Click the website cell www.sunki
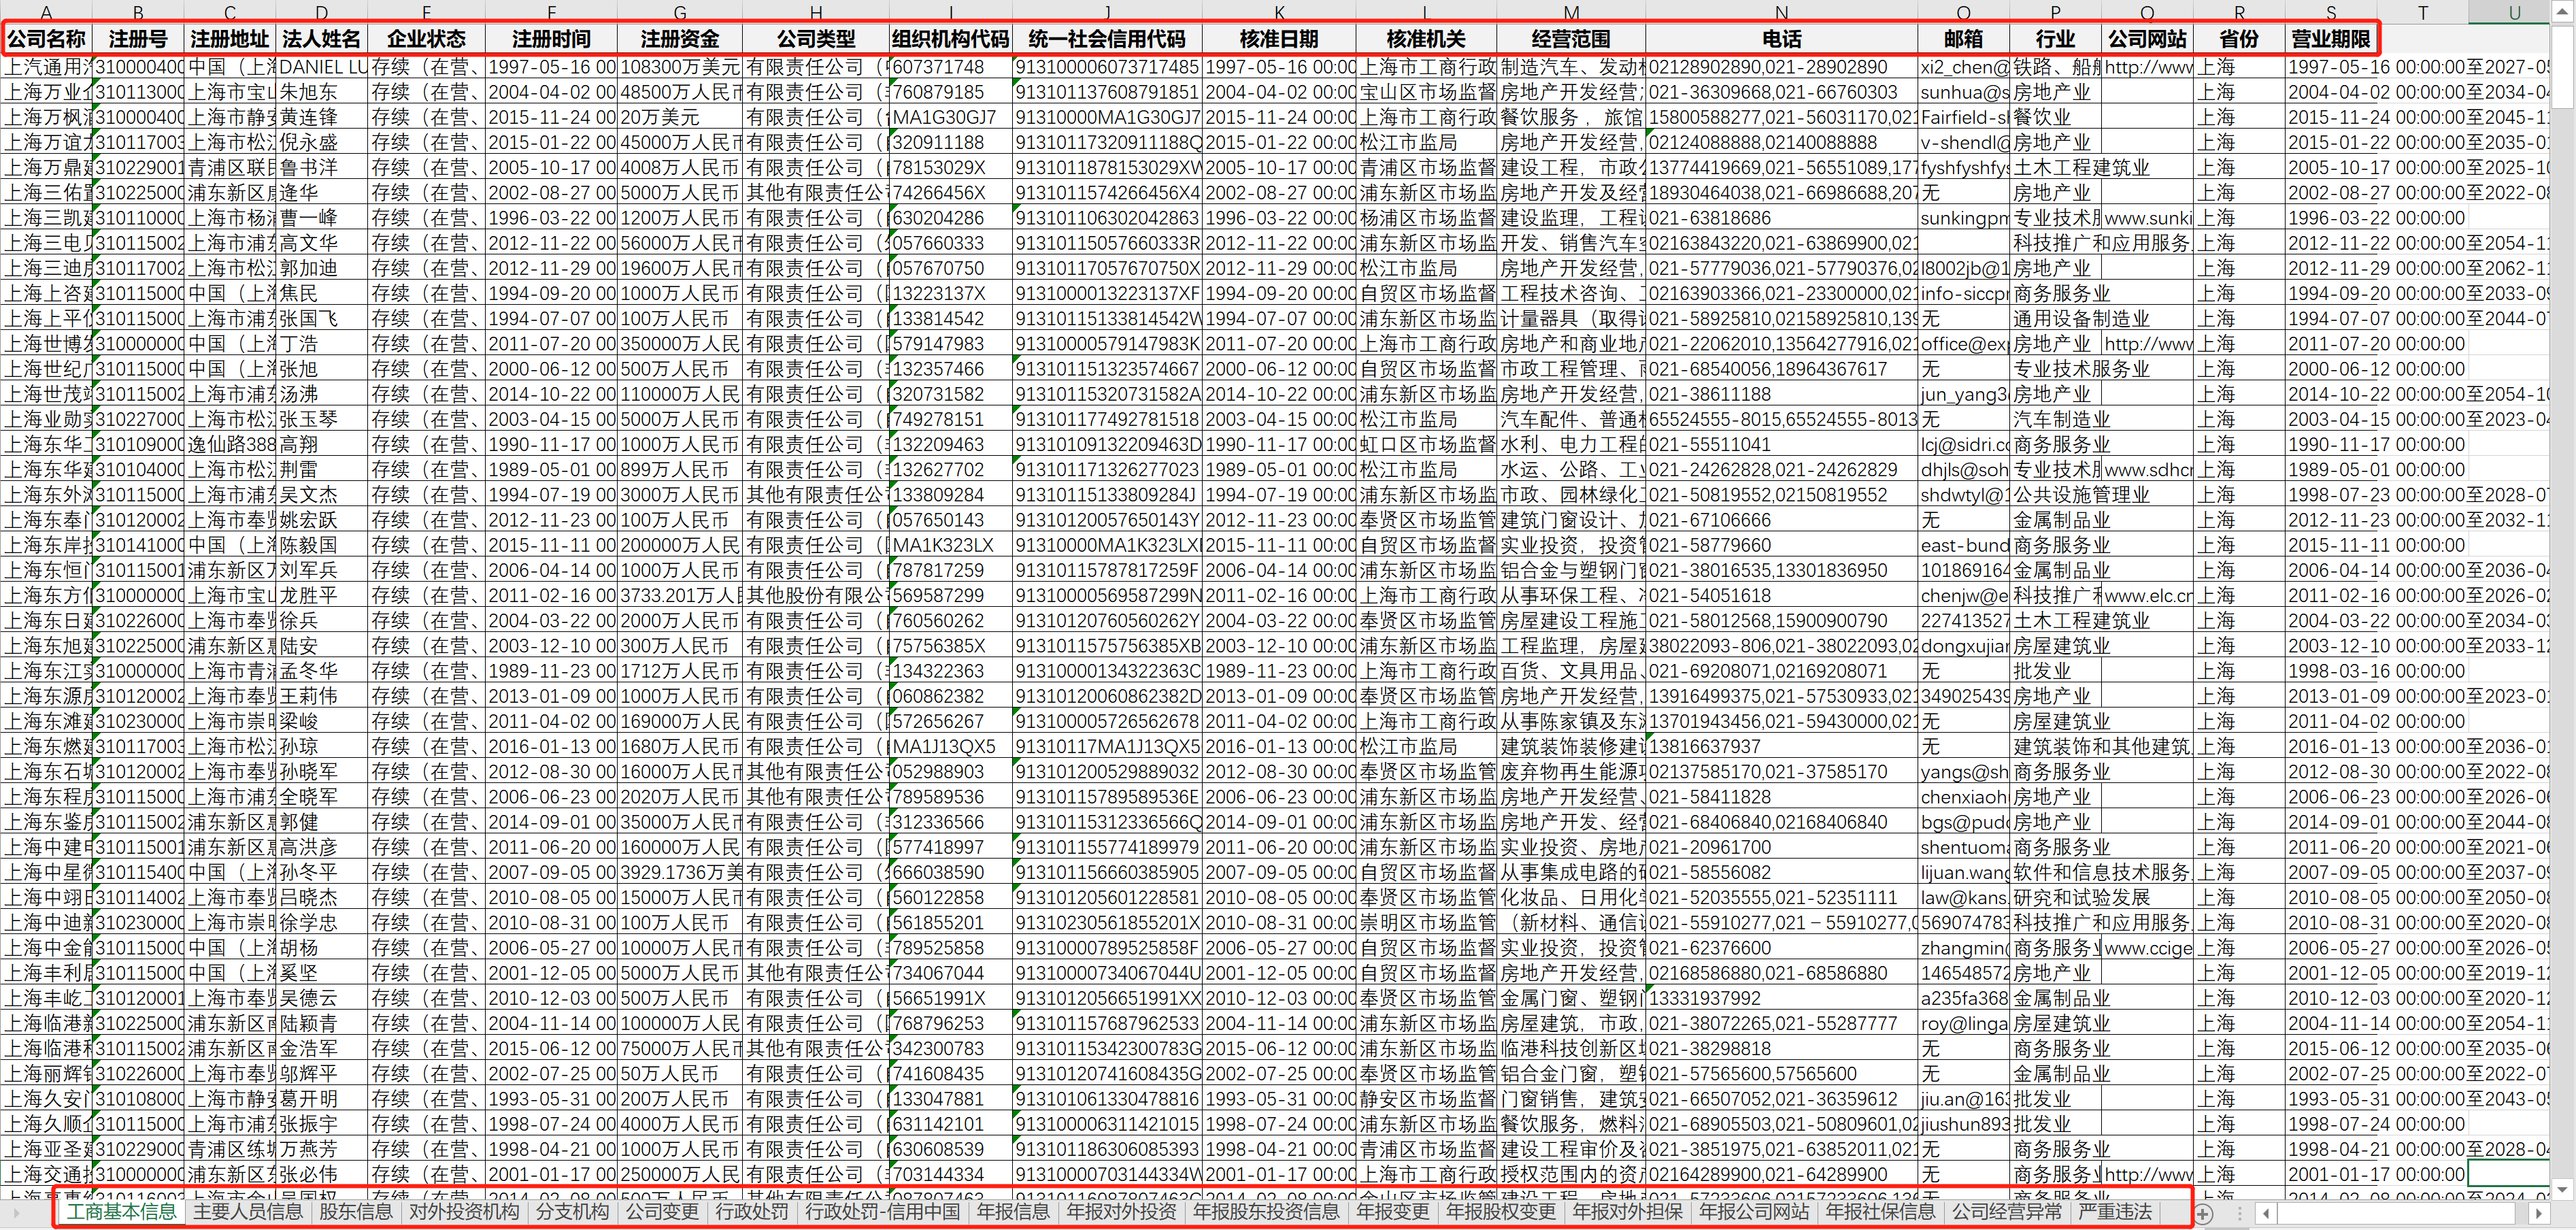 tap(2147, 218)
